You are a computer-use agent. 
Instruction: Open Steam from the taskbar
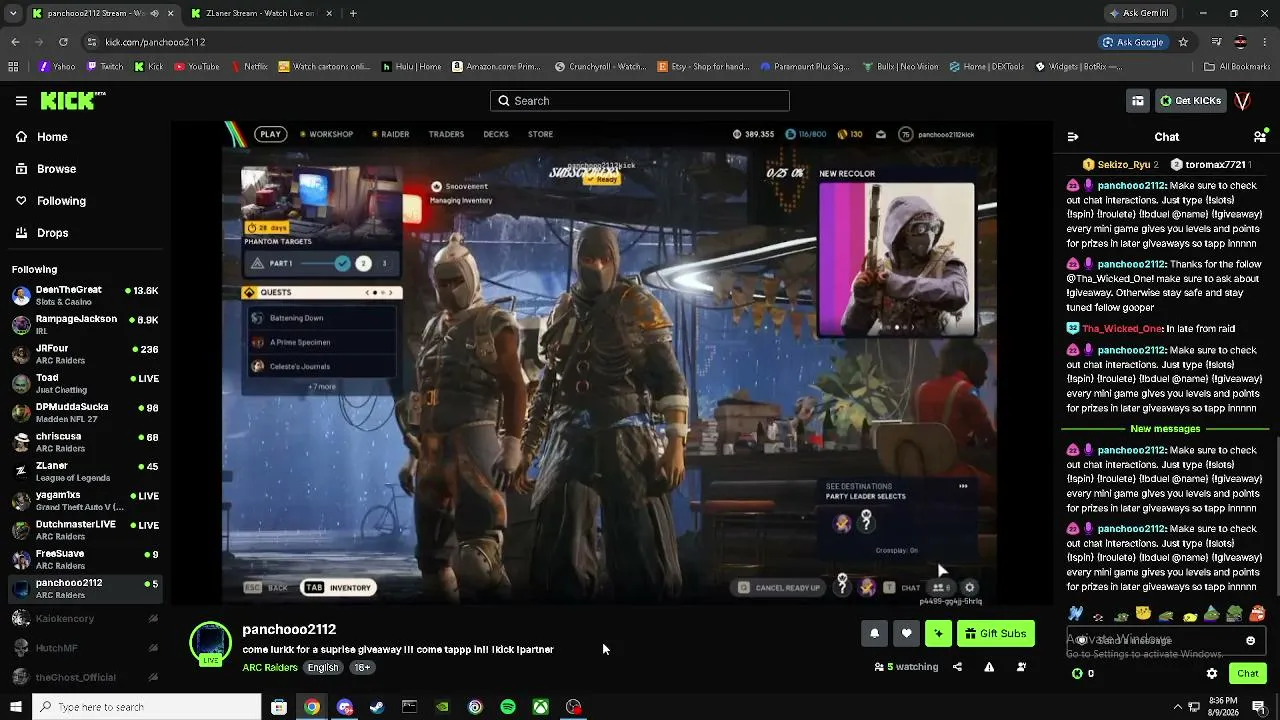click(x=377, y=707)
